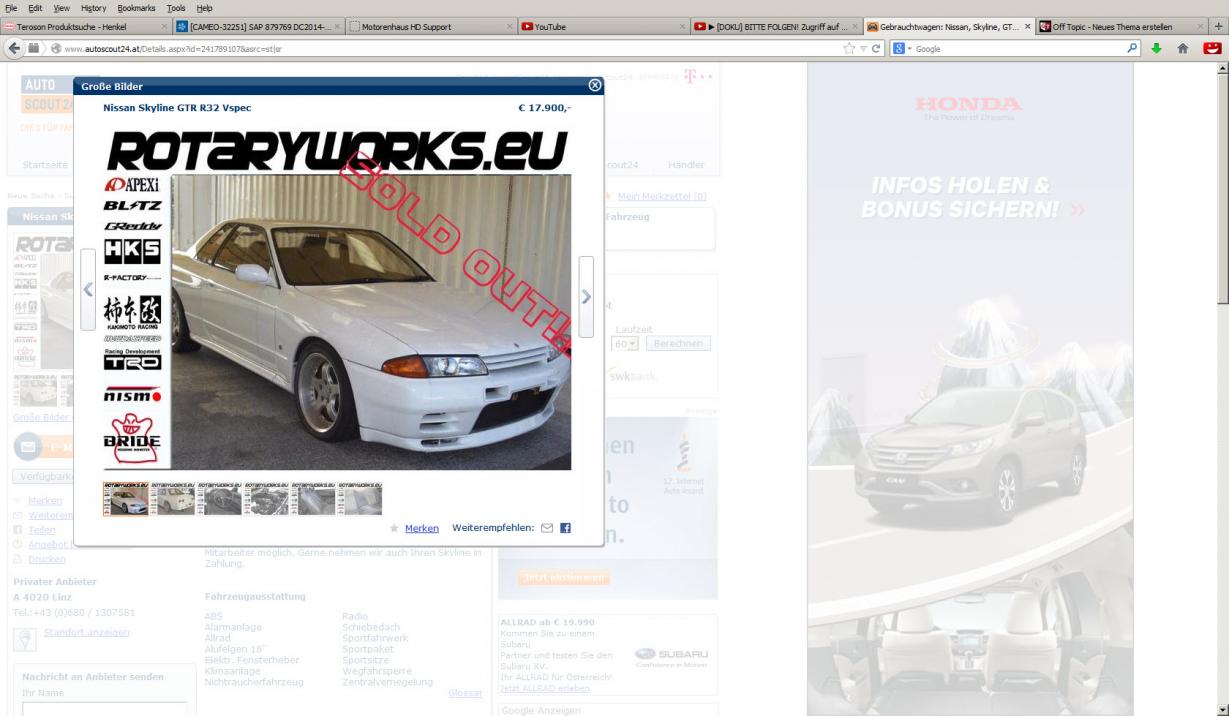1229x716 pixels.
Task: Reload the page using the refresh icon
Action: point(874,48)
